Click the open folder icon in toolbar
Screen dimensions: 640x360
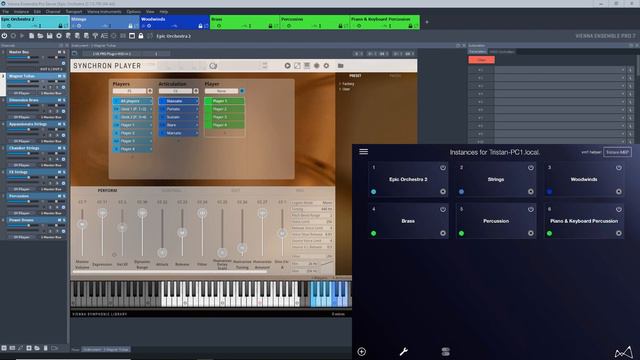(40, 36)
